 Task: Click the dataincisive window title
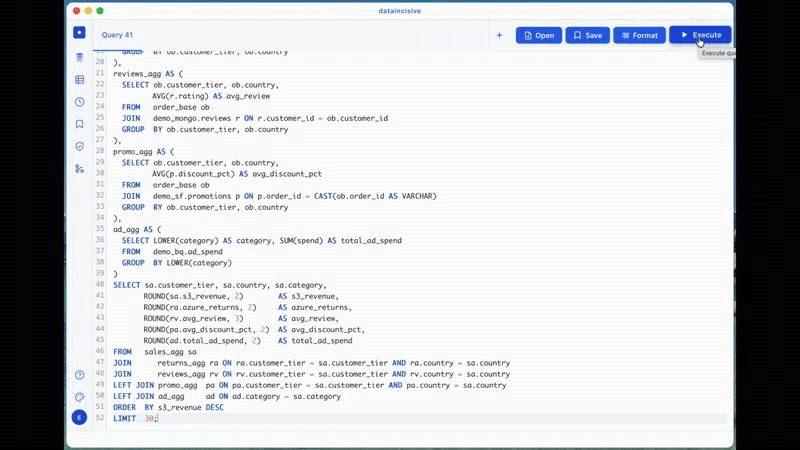tap(399, 11)
